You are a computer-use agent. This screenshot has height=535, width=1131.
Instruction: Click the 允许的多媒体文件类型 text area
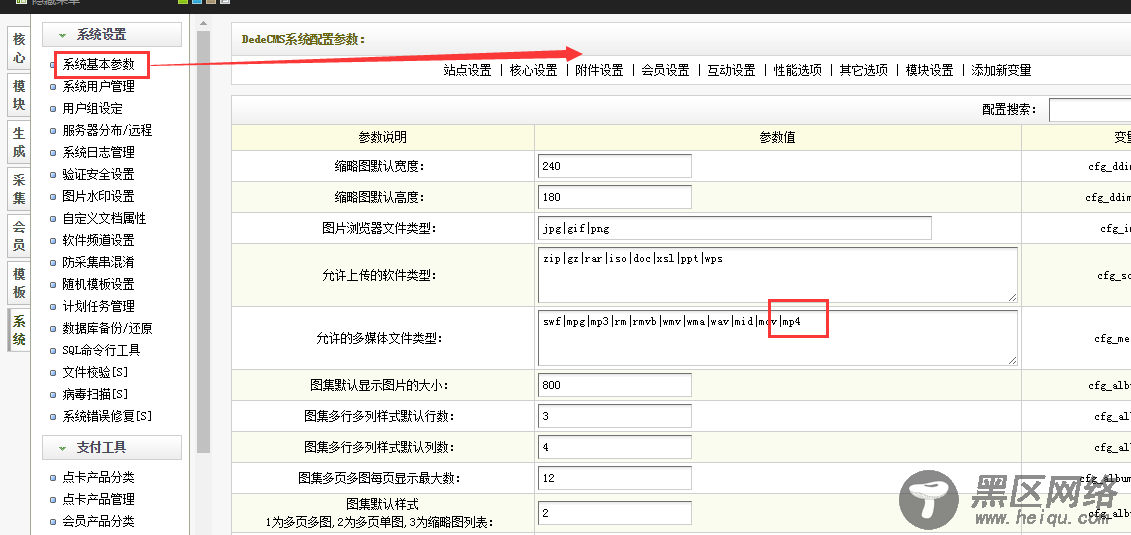[776, 338]
